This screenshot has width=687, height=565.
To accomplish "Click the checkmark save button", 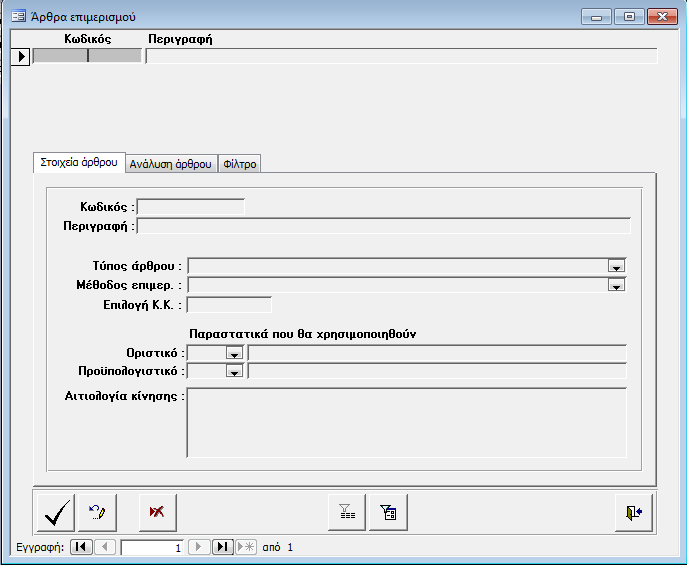I will (x=54, y=512).
